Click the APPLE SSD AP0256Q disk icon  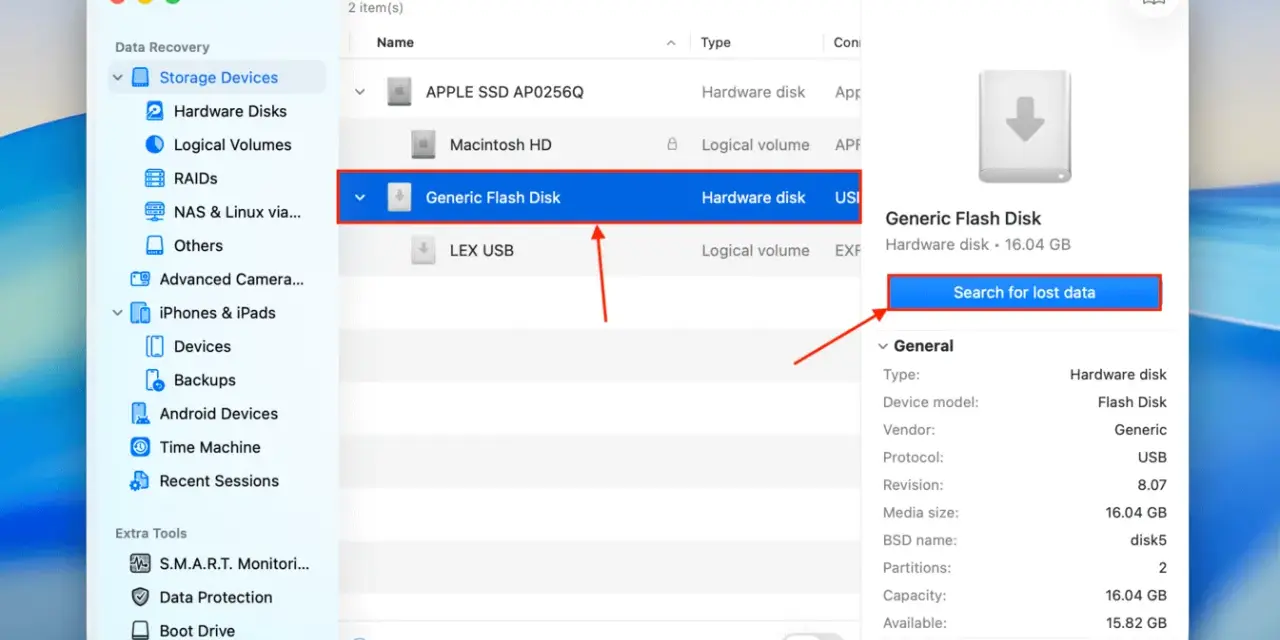click(399, 92)
